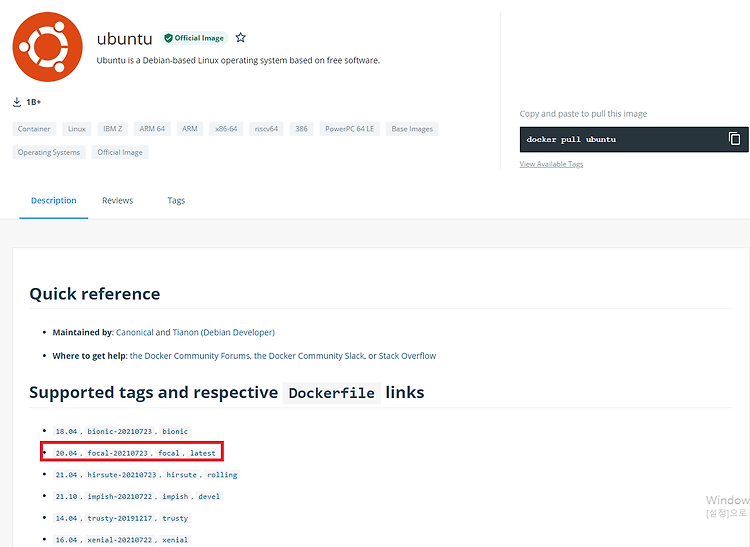Screen dimensions: 750x547
Task: Open the 14.04 tag link
Action: click(66, 518)
